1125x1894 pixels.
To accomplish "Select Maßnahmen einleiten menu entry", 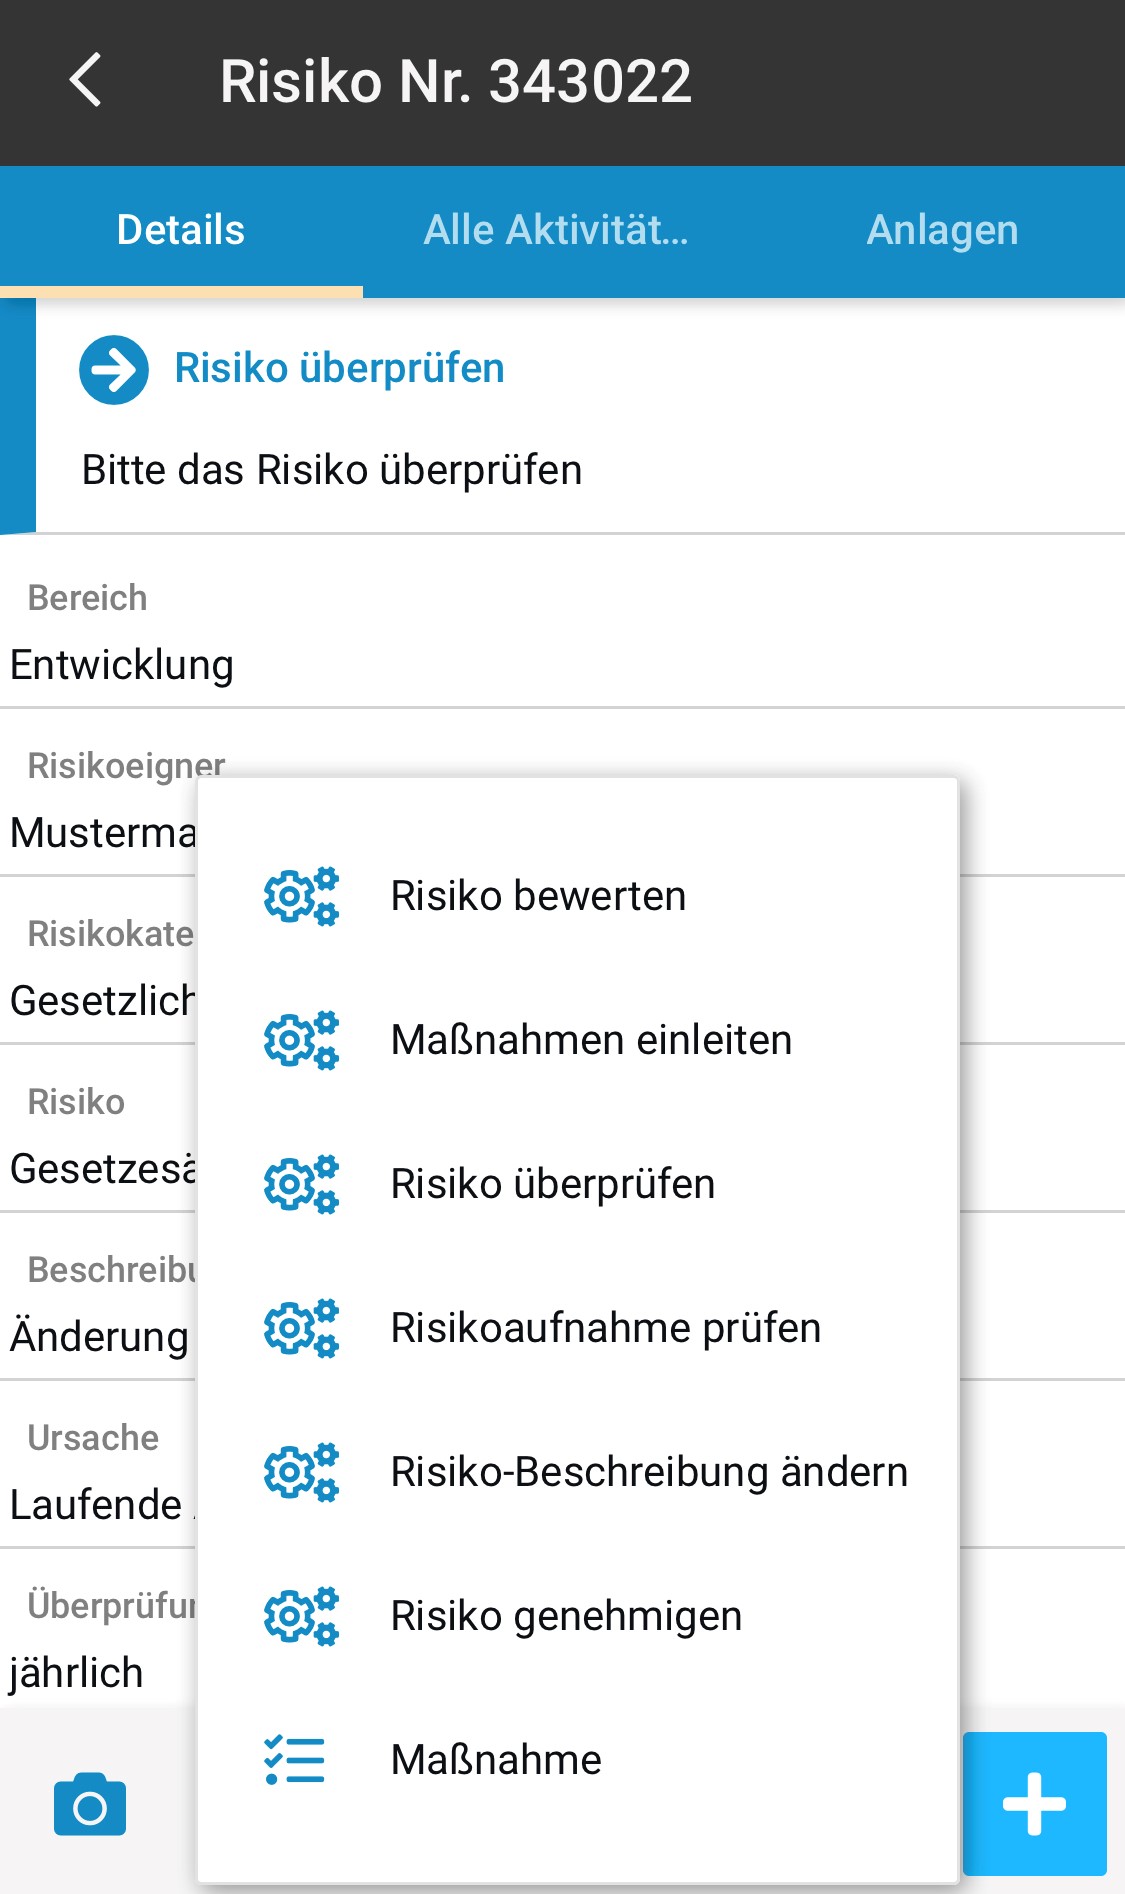I will [x=591, y=1040].
